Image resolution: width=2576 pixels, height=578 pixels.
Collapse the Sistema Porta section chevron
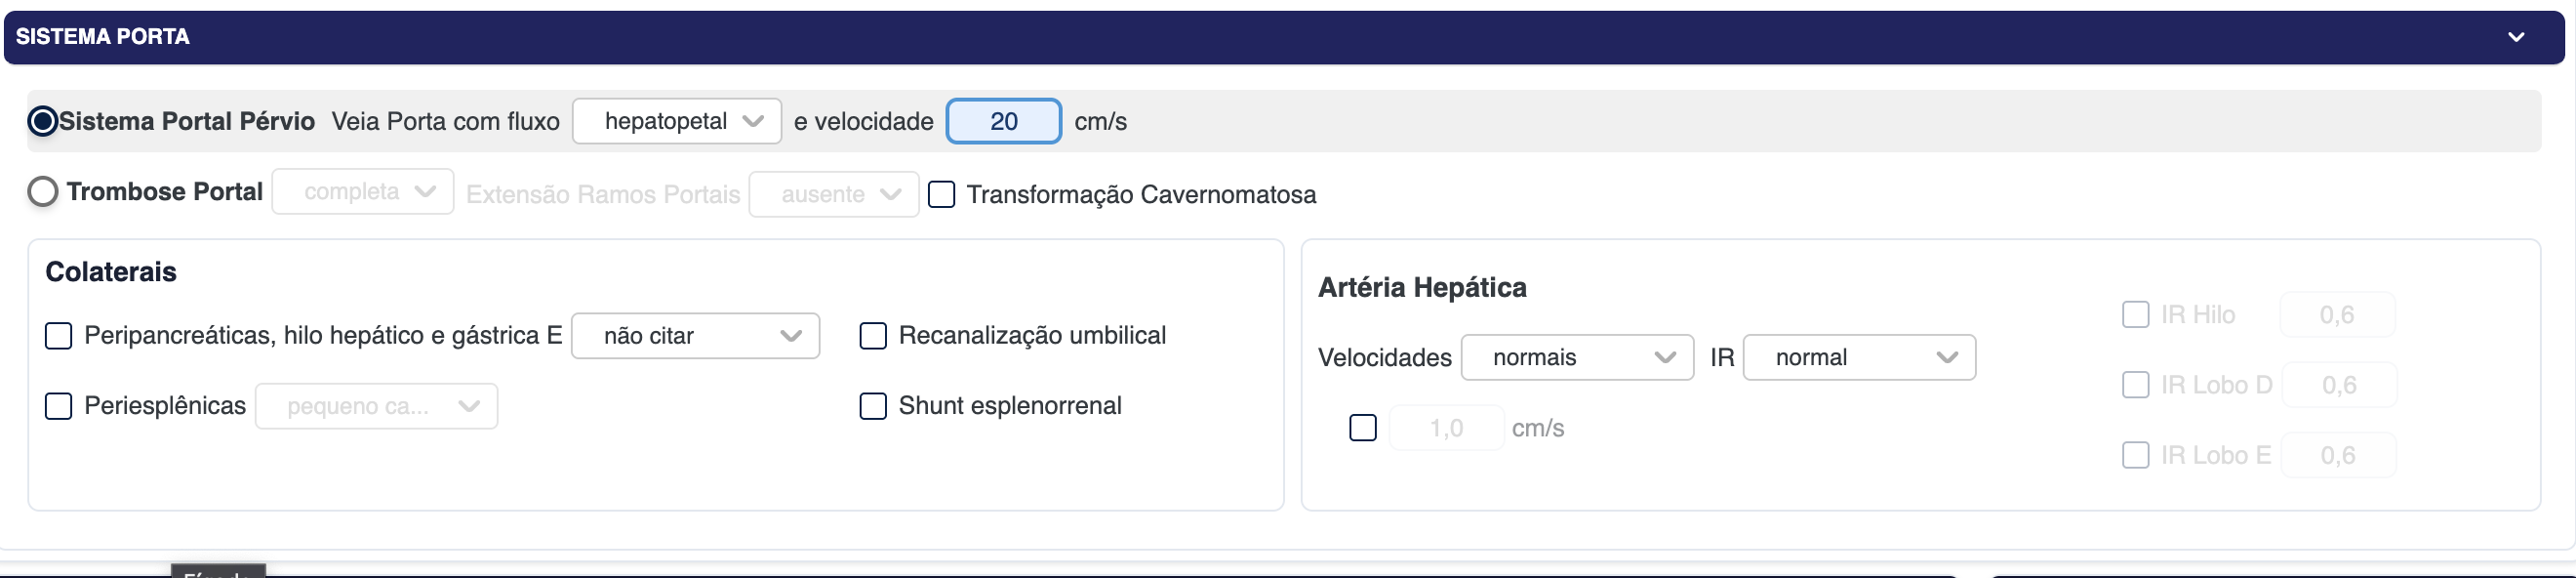coord(2516,37)
